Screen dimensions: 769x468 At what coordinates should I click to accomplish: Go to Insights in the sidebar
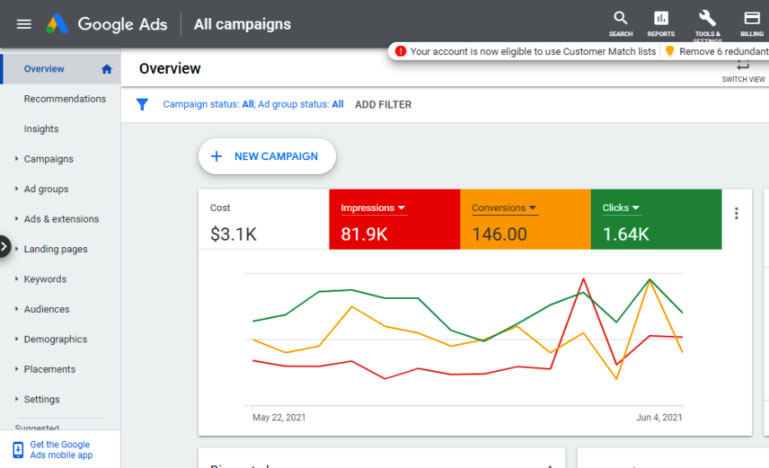tap(41, 129)
